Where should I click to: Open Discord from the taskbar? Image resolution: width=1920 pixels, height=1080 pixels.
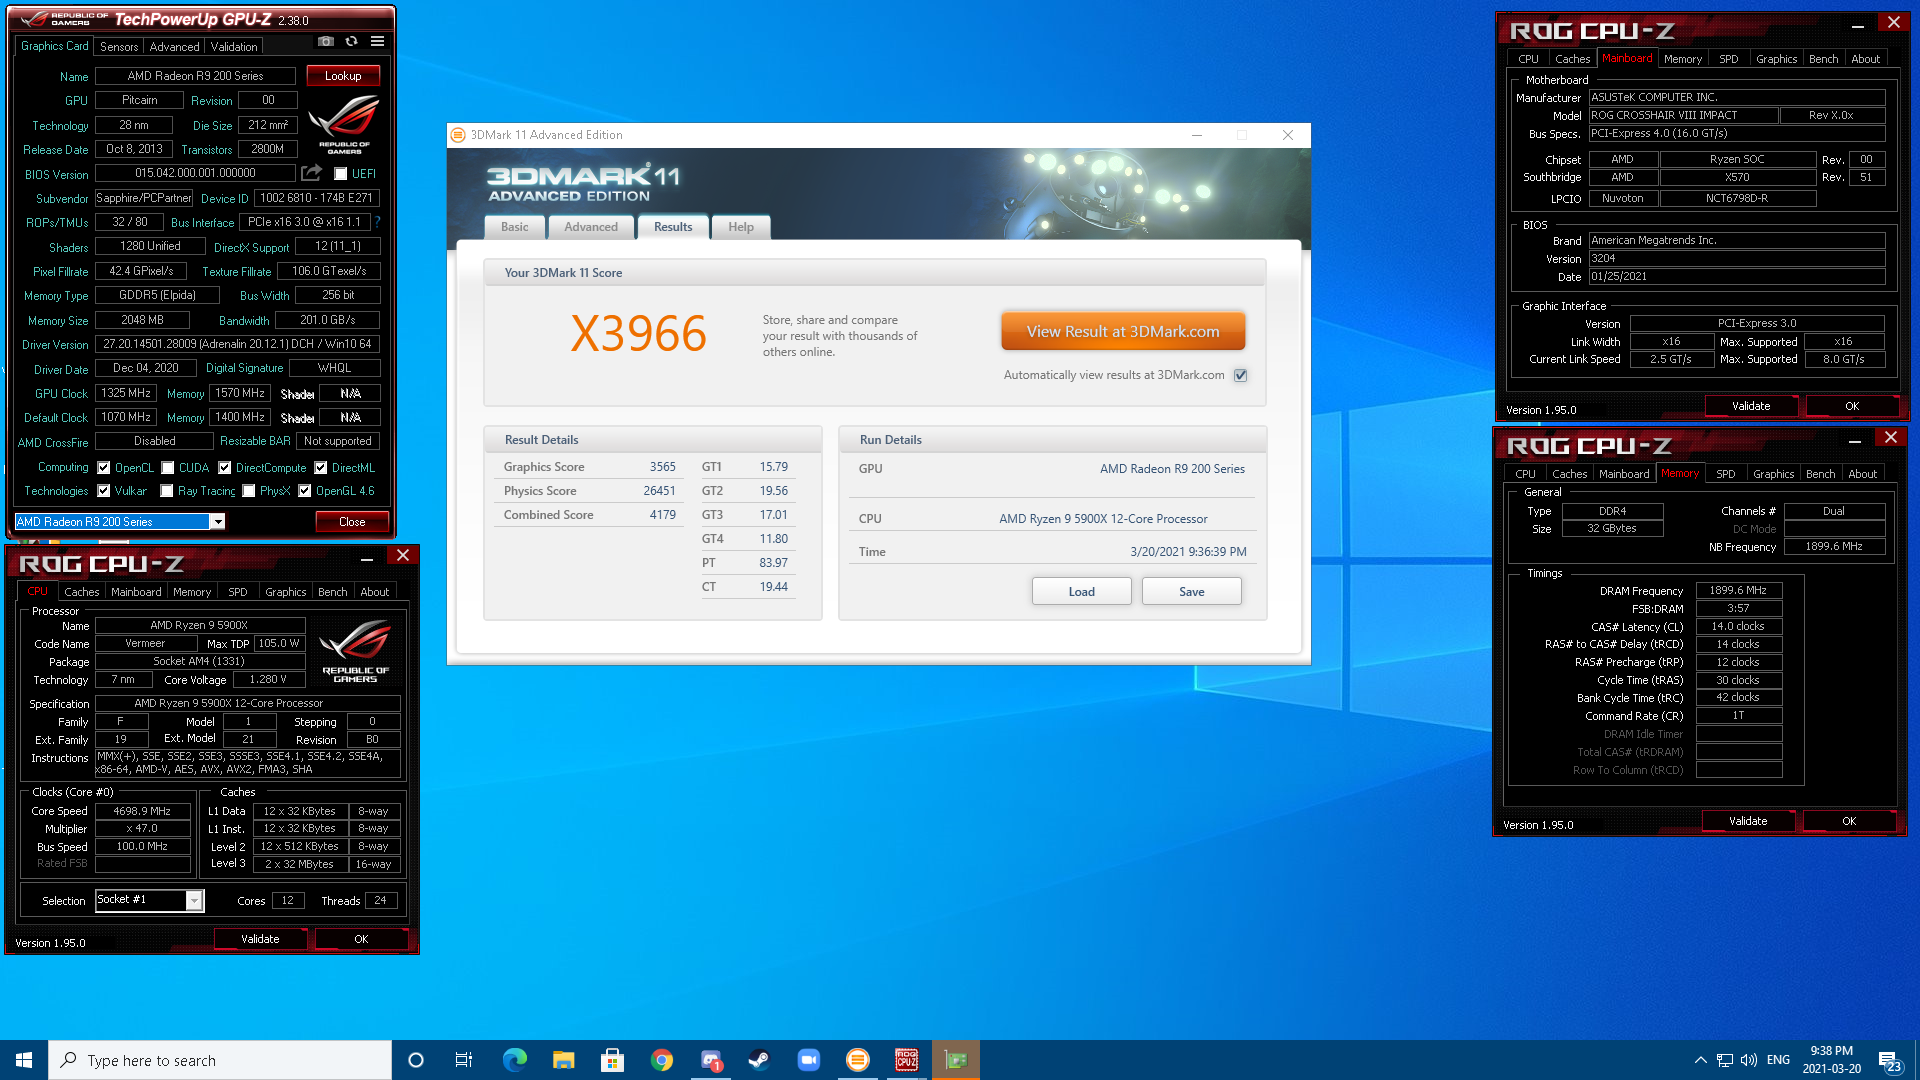(710, 1060)
